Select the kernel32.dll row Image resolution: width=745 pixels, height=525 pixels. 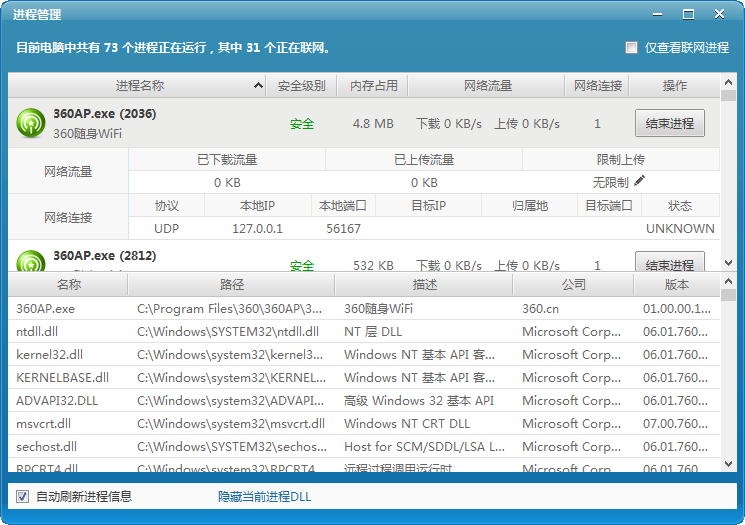click(364, 354)
